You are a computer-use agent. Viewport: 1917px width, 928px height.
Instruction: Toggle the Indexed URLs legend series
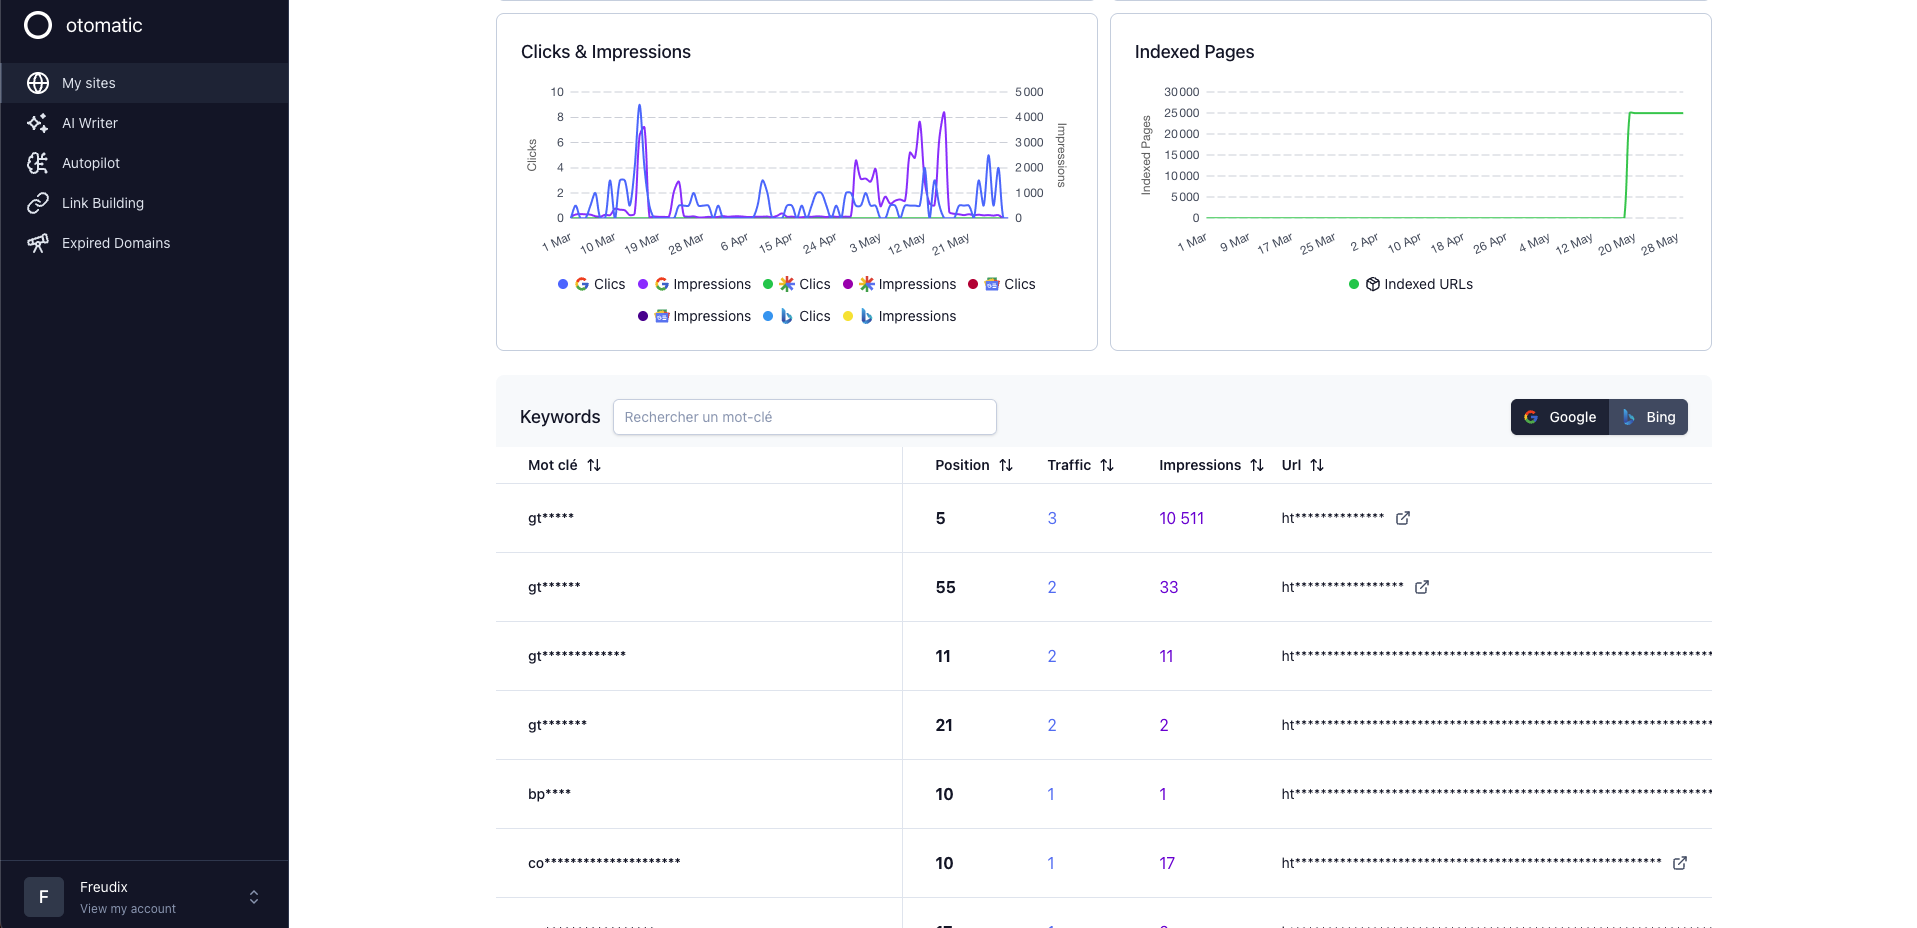click(1411, 284)
